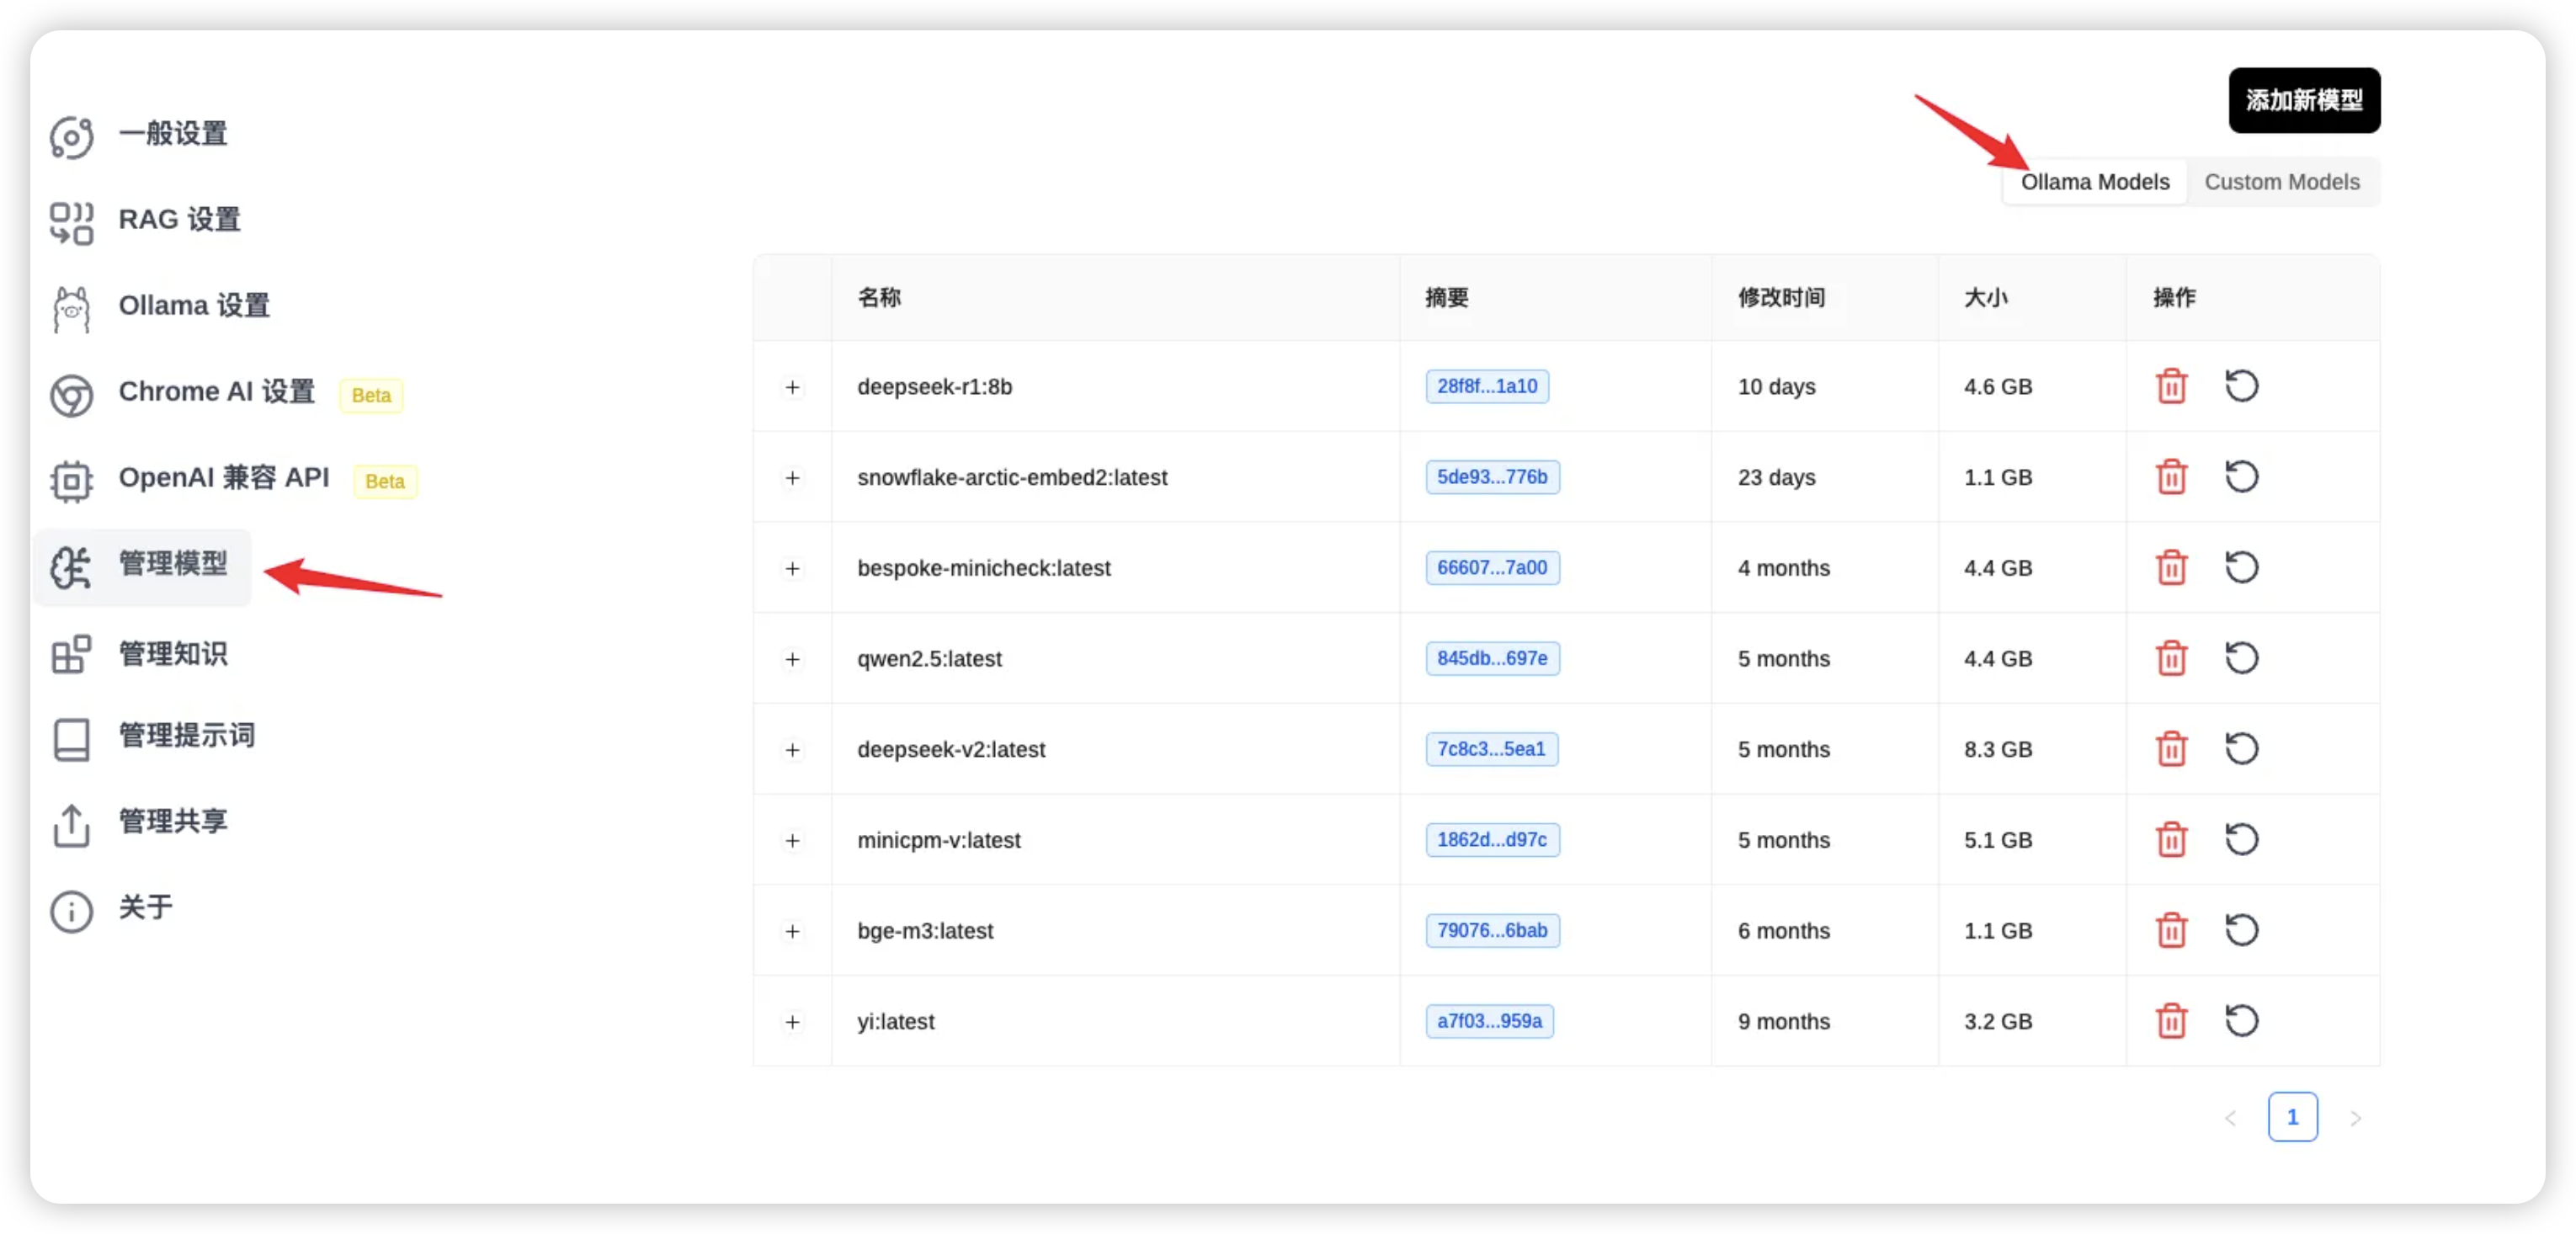Select the Ollama Models tab

point(2094,182)
